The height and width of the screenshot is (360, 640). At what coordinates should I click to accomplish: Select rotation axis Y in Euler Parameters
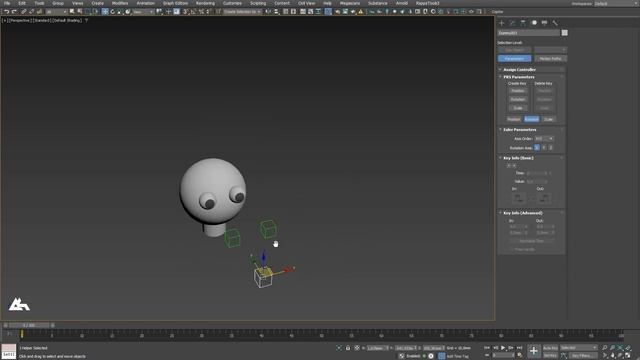[x=544, y=147]
